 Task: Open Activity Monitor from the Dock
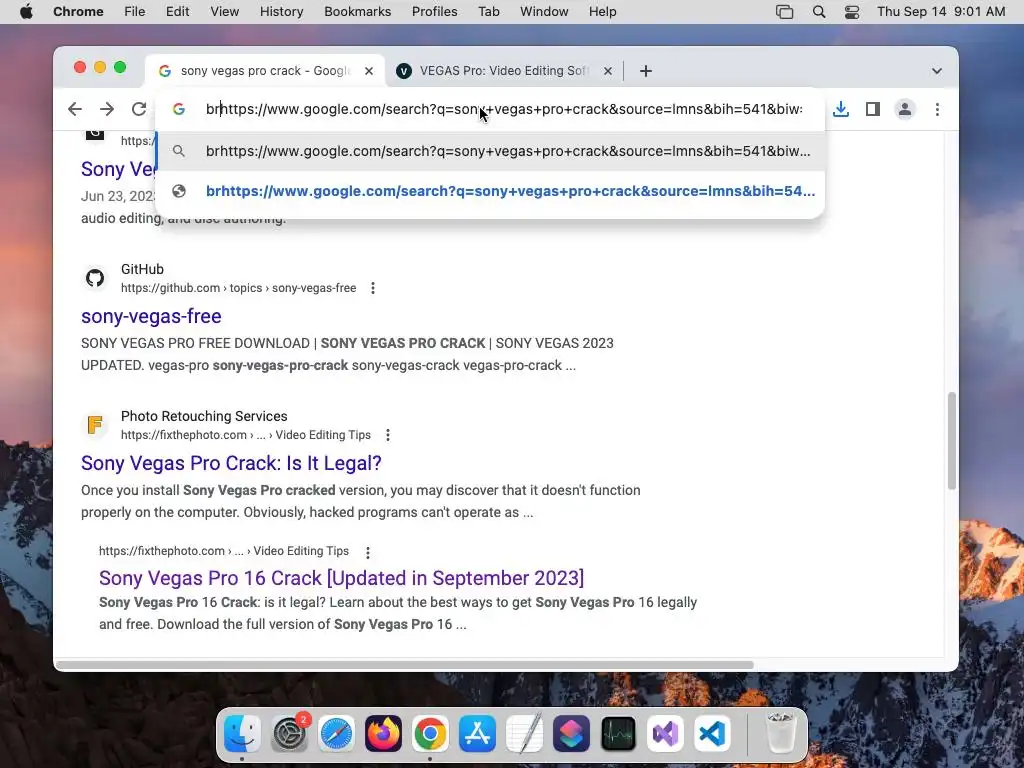(618, 733)
